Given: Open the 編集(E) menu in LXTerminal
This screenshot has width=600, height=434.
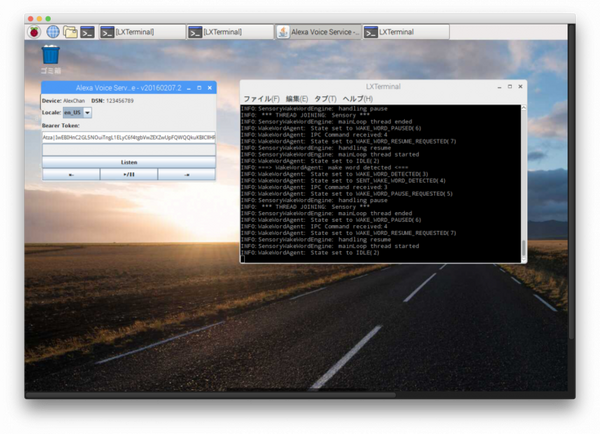Looking at the screenshot, I should click(297, 99).
